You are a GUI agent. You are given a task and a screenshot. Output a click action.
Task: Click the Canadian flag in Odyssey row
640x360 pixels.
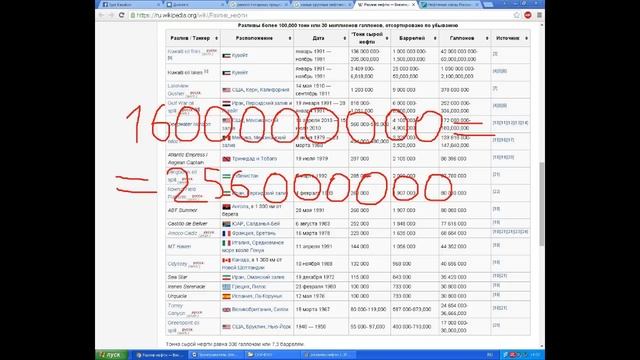tap(227, 260)
